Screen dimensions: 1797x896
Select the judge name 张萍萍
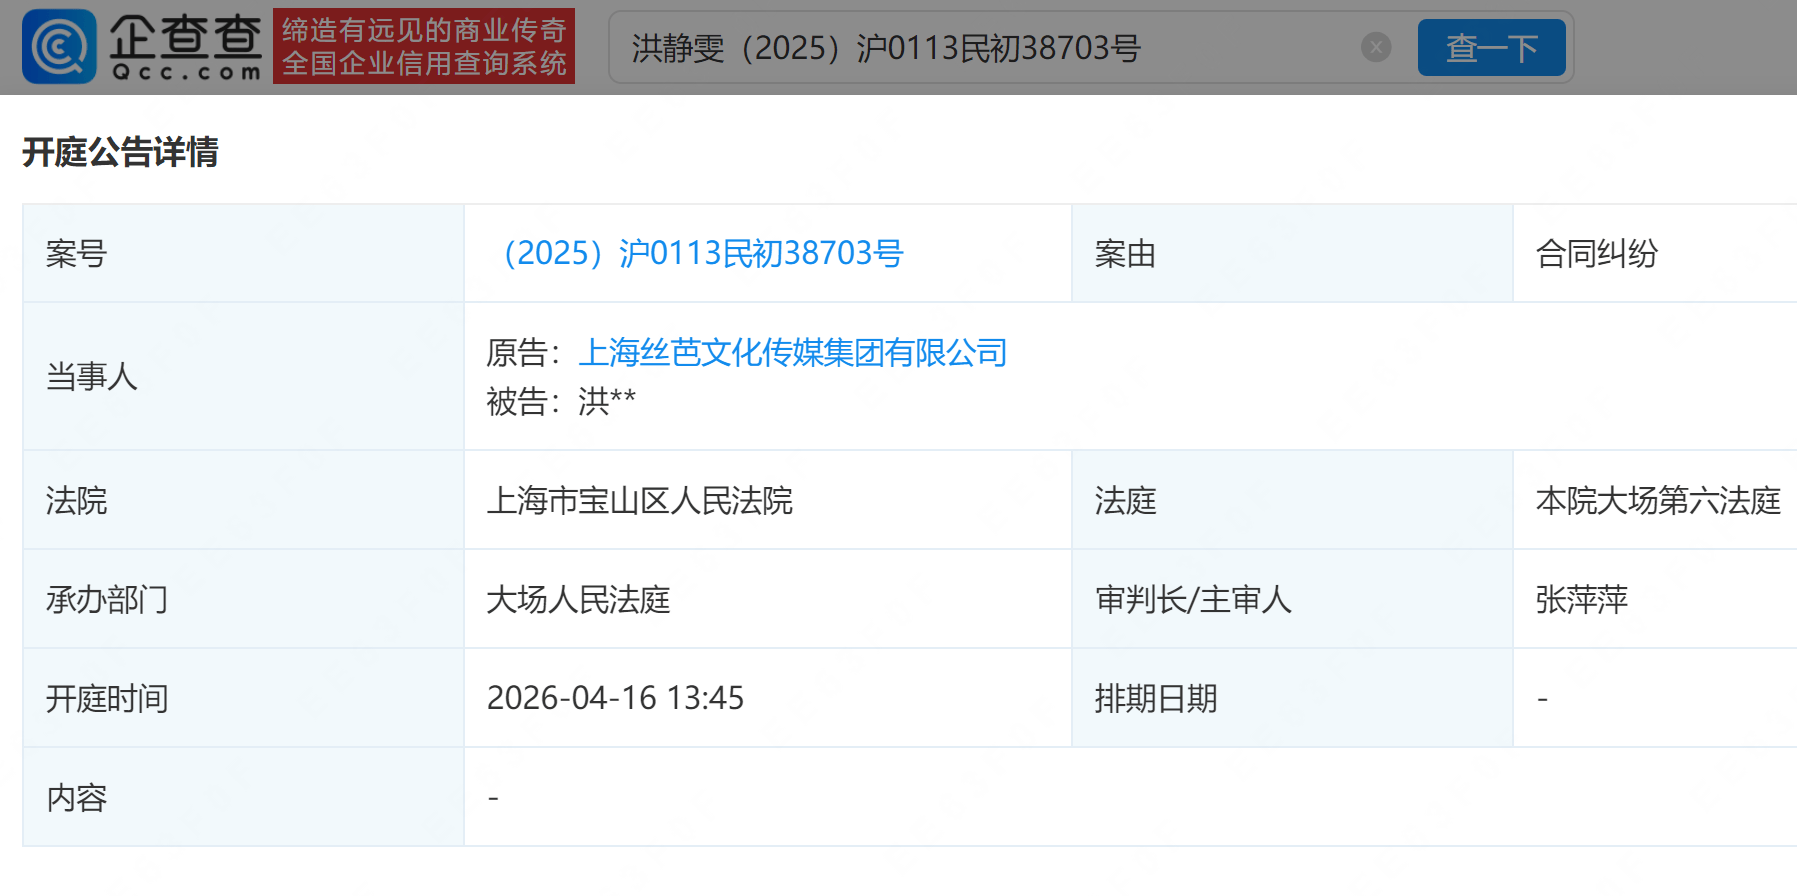pos(1581,599)
